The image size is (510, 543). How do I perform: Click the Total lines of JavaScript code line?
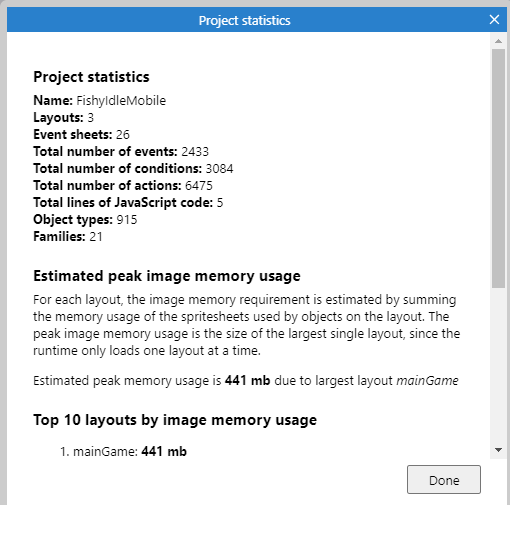[x=128, y=202]
